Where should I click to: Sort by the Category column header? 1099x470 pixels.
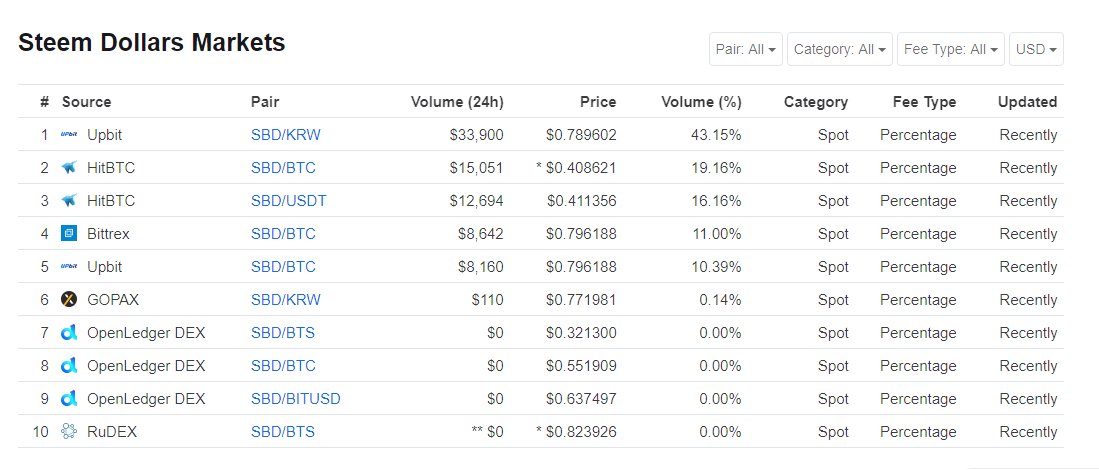(816, 102)
